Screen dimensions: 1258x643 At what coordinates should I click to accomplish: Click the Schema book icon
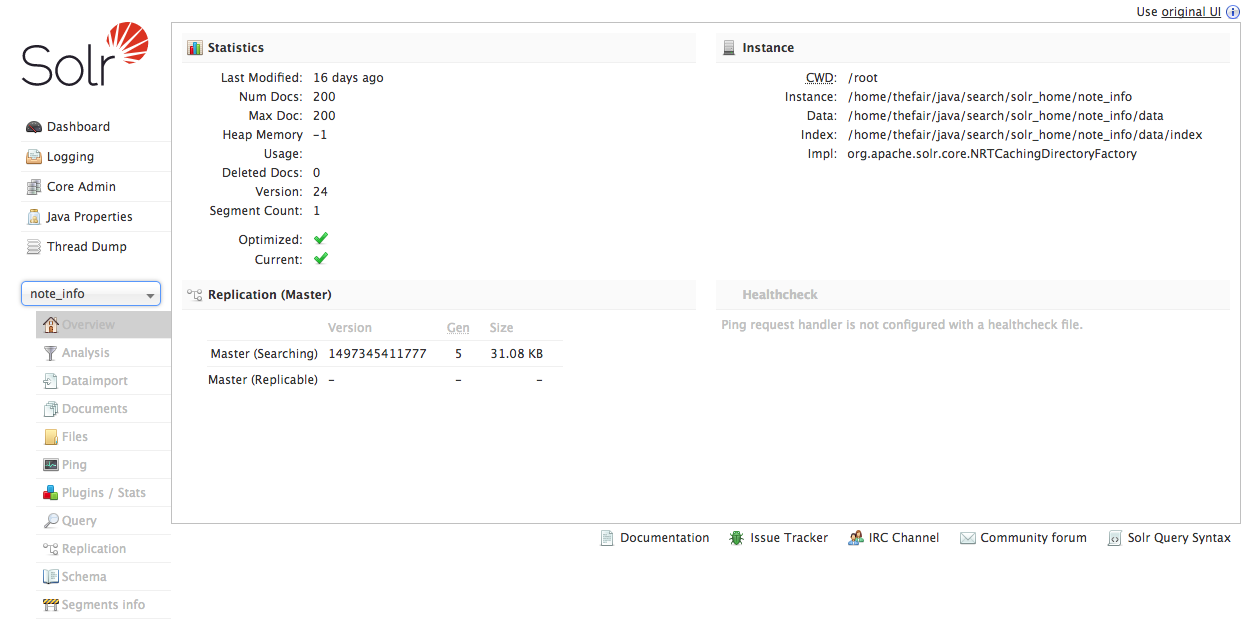(x=50, y=577)
